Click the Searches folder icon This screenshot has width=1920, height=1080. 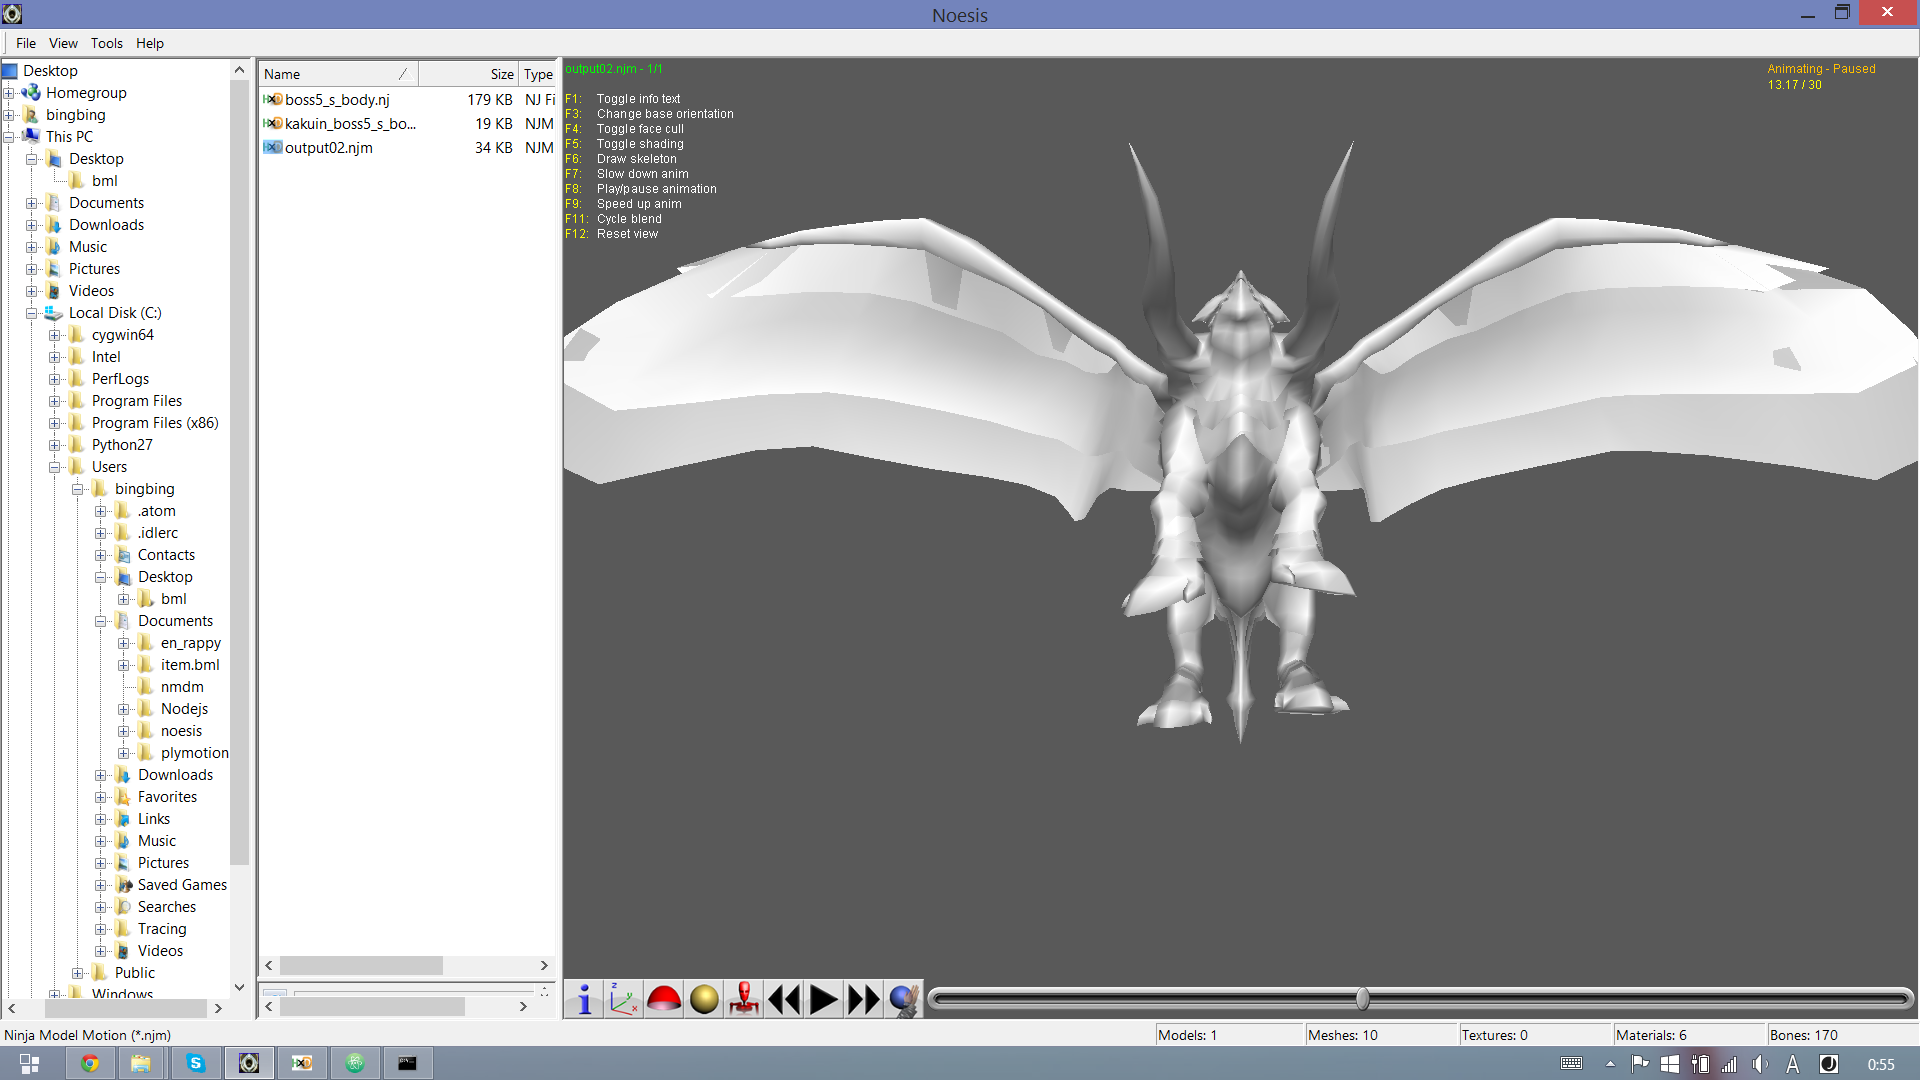point(123,907)
